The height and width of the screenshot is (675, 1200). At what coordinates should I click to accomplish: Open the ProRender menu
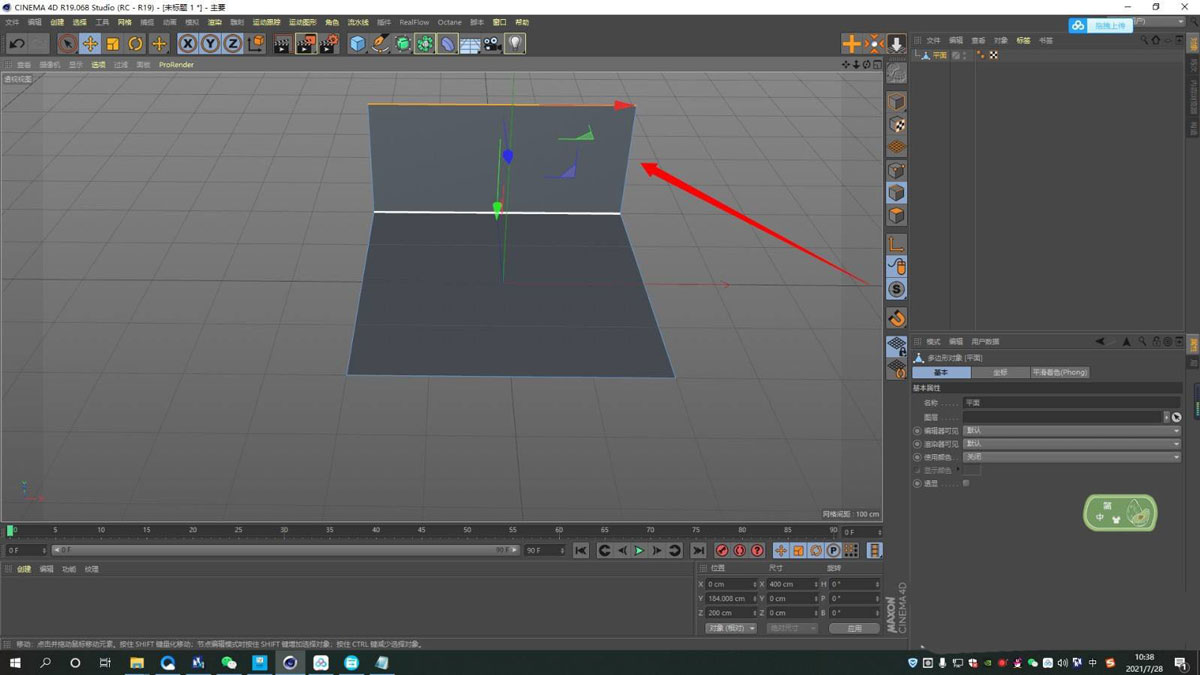[x=176, y=64]
